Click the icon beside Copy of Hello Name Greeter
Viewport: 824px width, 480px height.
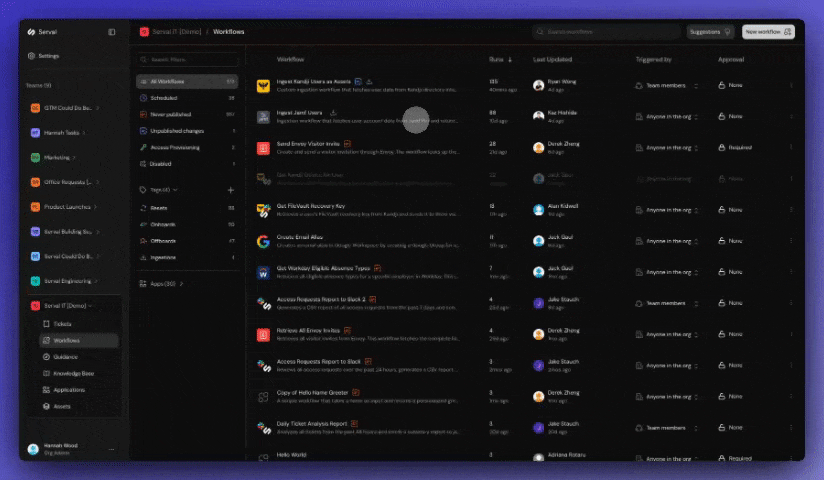click(263, 397)
